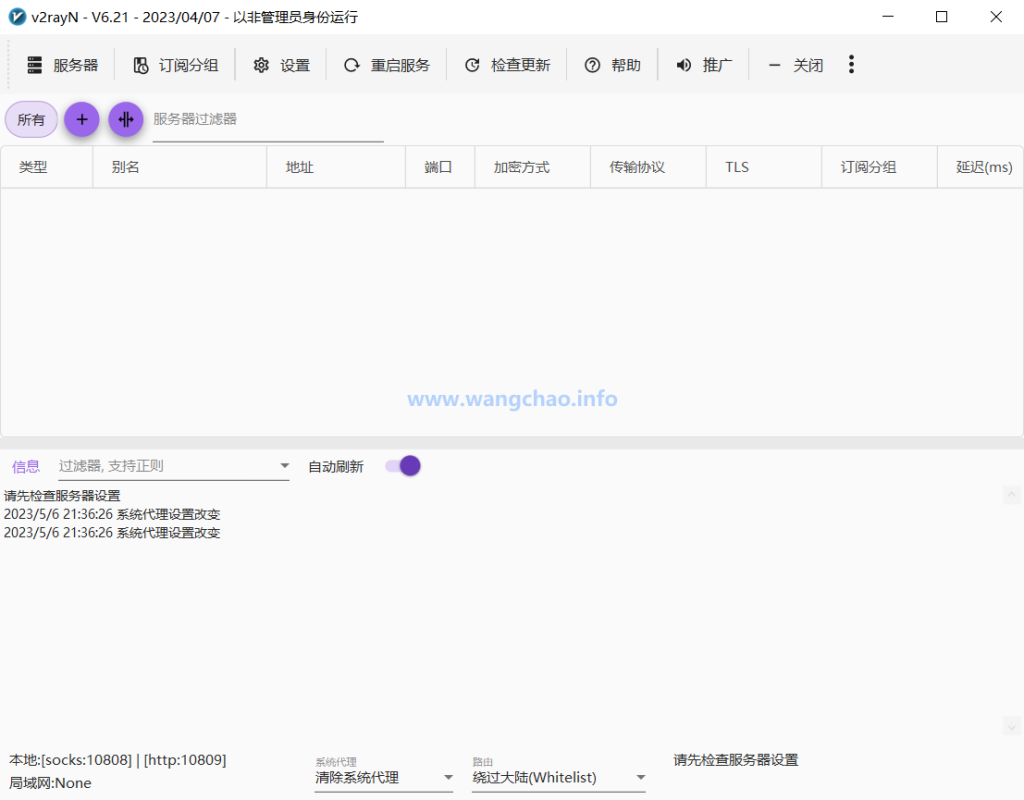
Task: Open the 服务器 servers menu
Action: pyautogui.click(x=62, y=65)
